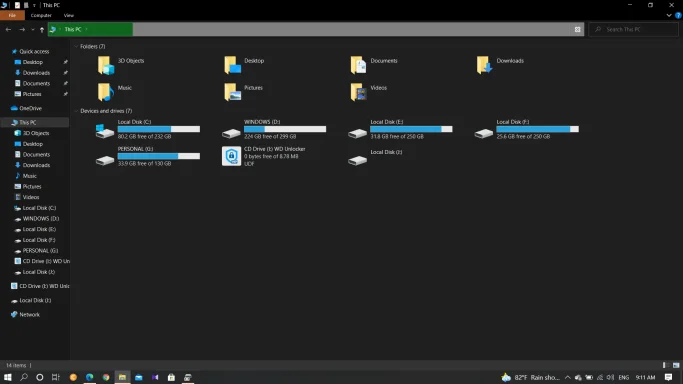This screenshot has height=384, width=683.
Task: Click "31.8 GB free of 250 GB" text
Action: point(397,137)
